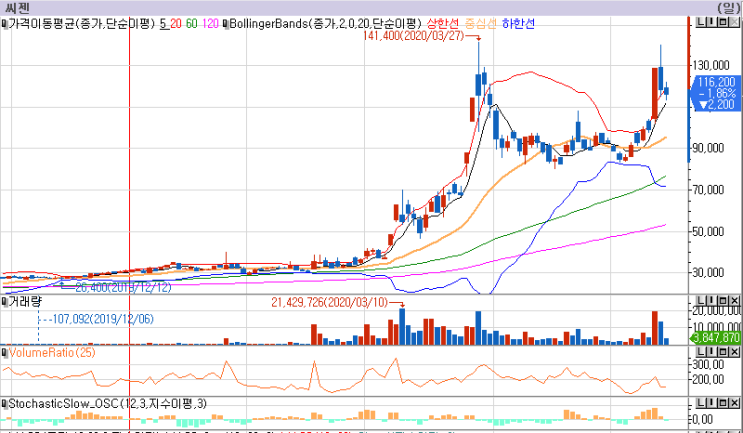Click the L button on the price chart panel
743x433 pixels.
click(701, 22)
